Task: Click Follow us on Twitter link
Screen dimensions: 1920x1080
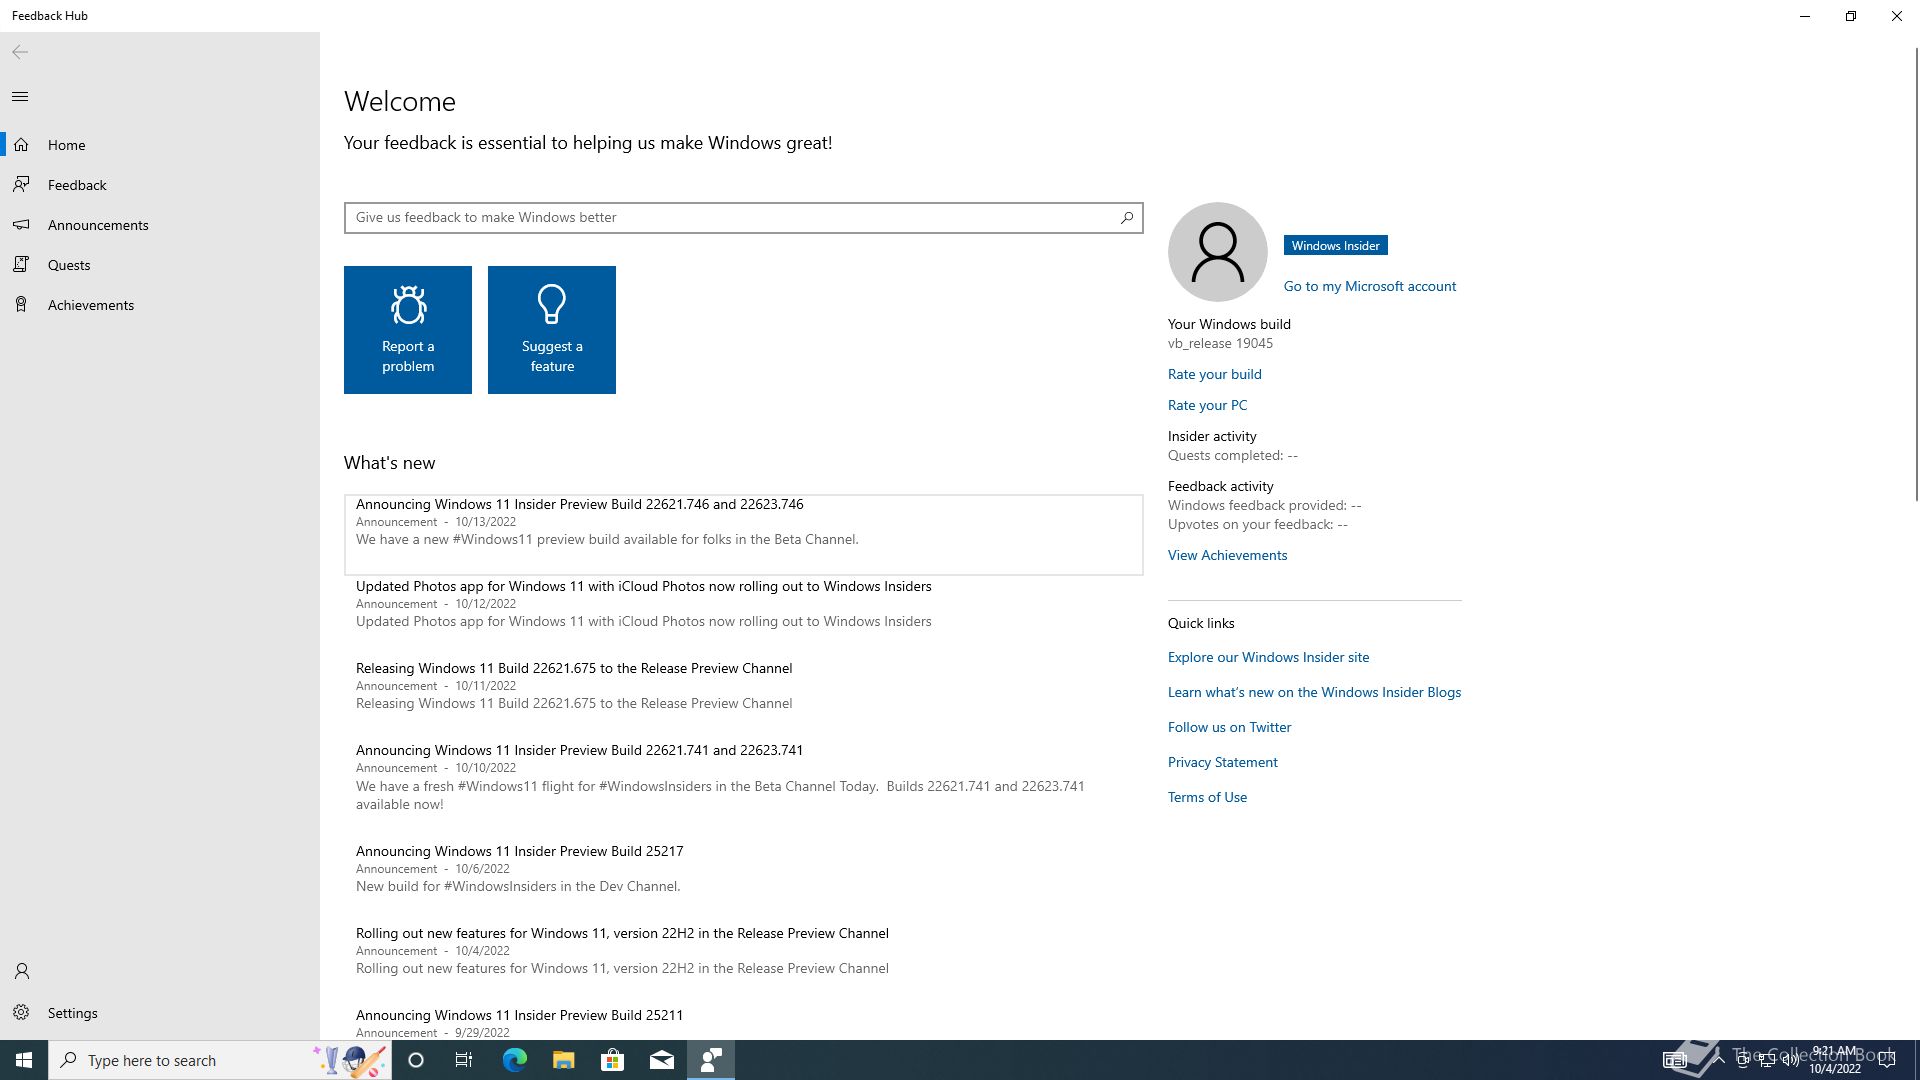Action: (1230, 727)
